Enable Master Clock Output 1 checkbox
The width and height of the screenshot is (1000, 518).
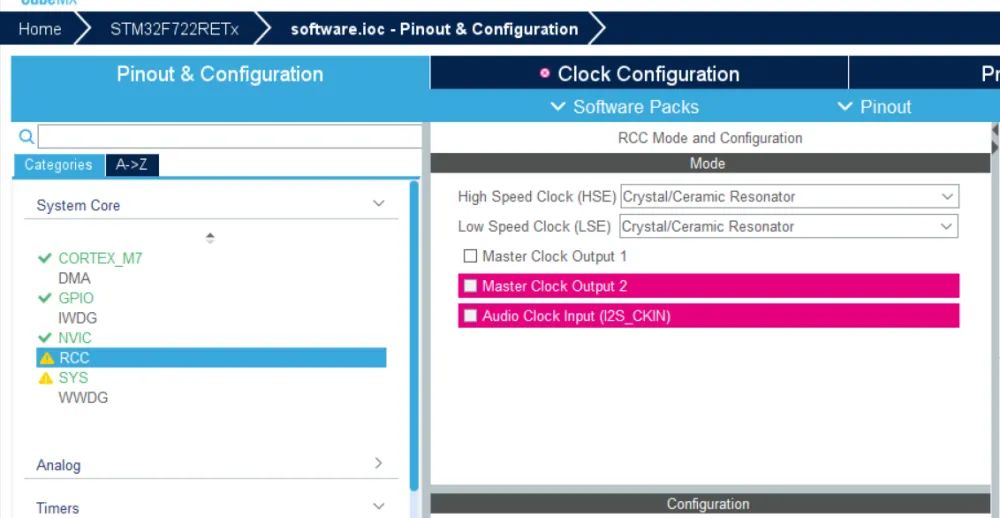[x=470, y=256]
